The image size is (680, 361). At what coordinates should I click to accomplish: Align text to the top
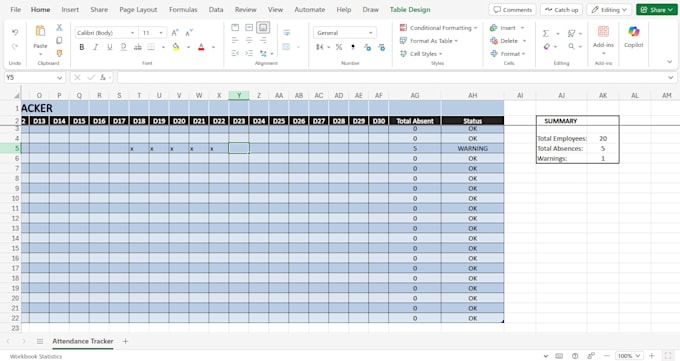point(235,27)
